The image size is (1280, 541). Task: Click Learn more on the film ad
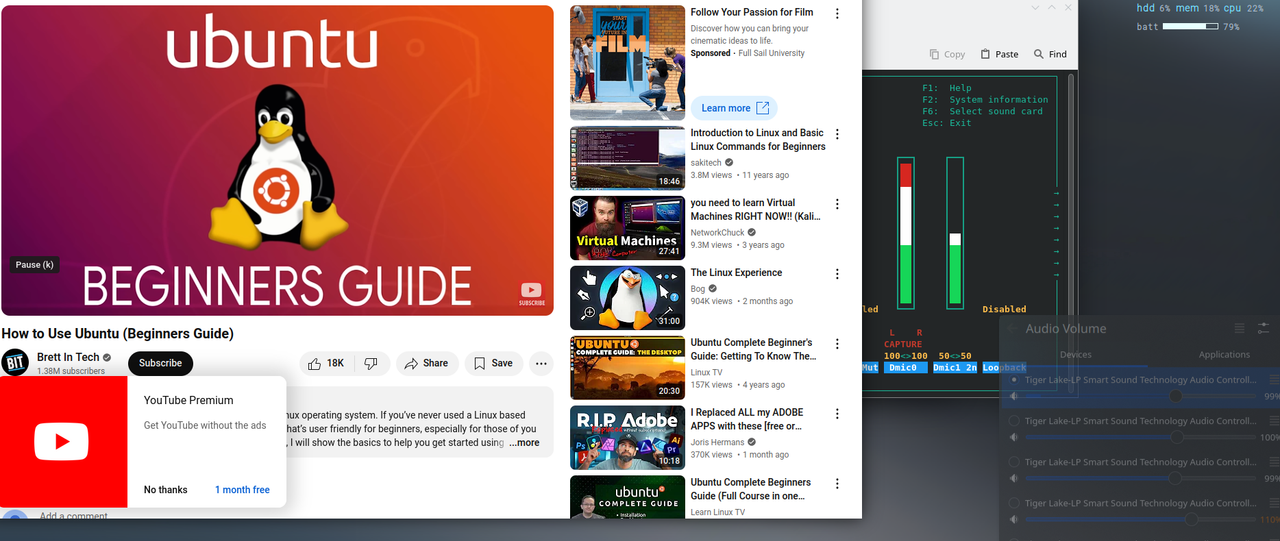[x=734, y=108]
